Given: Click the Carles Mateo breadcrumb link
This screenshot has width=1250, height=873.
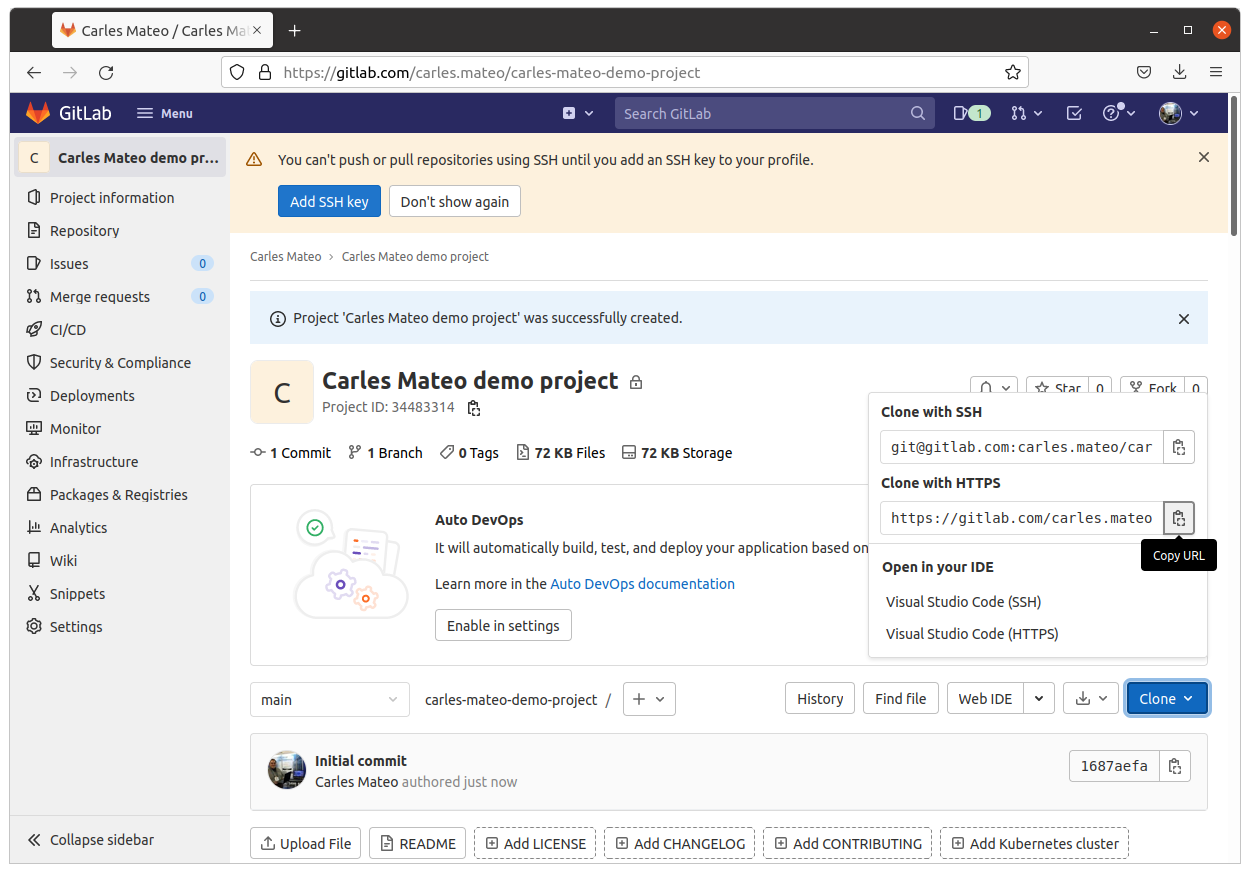Looking at the screenshot, I should (x=285, y=257).
